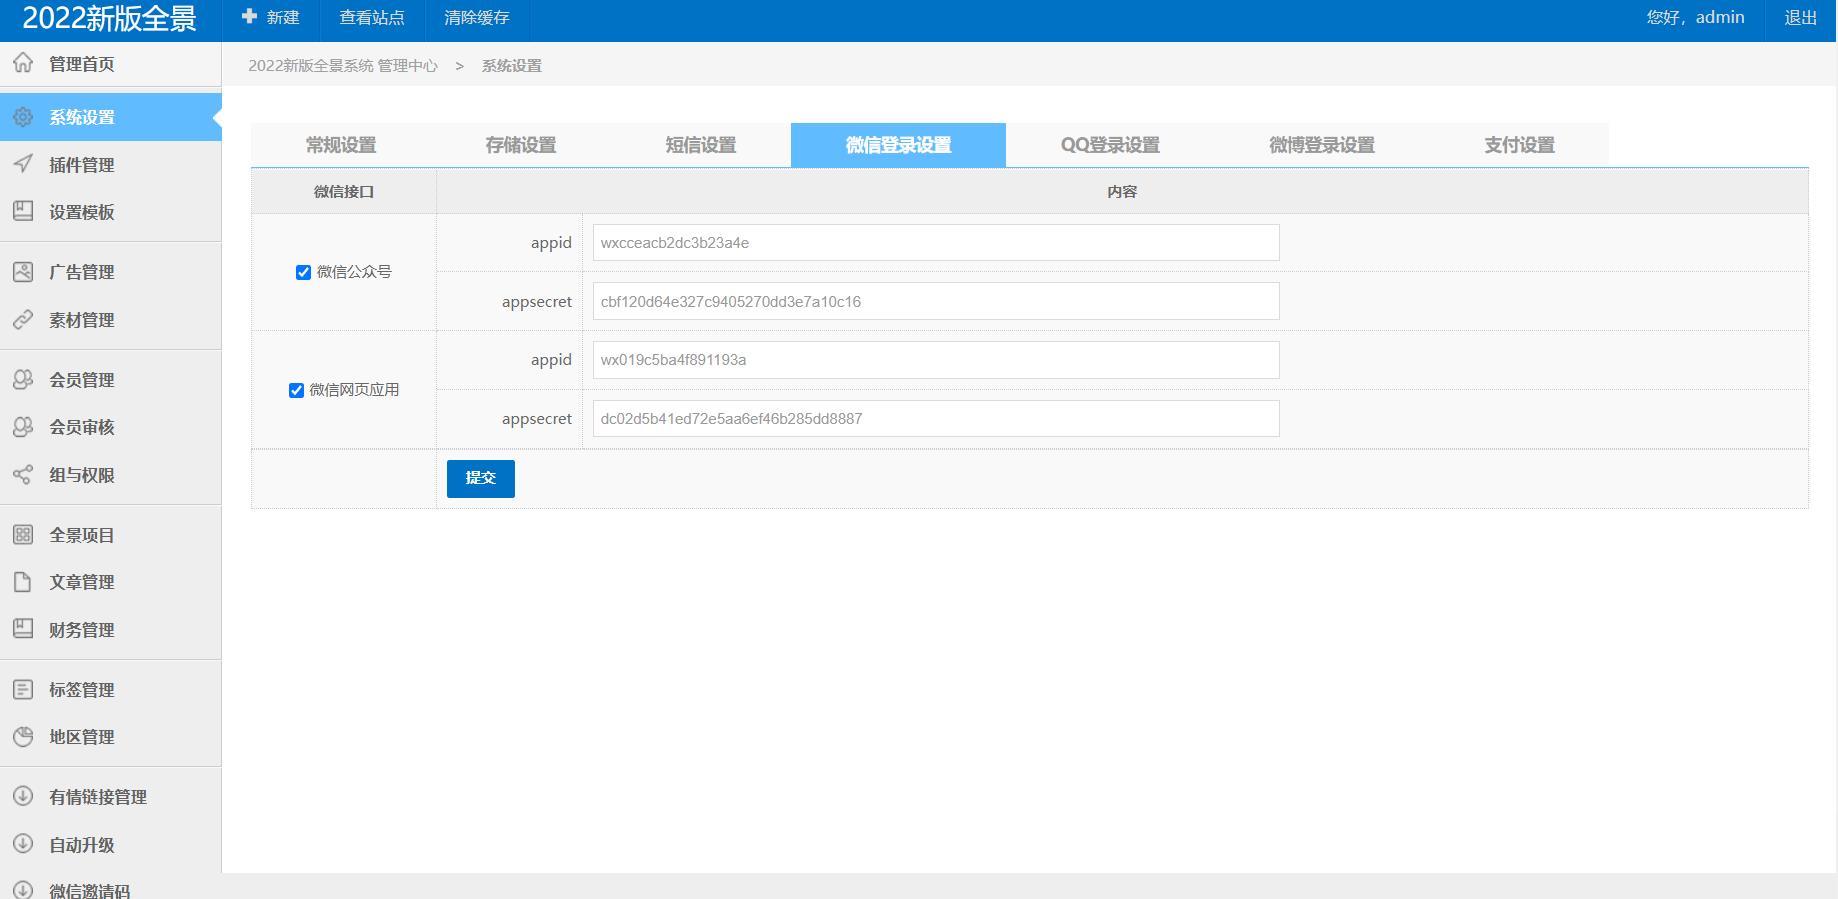The width and height of the screenshot is (1838, 899).
Task: Click the 内容 column header
Action: coord(1122,192)
